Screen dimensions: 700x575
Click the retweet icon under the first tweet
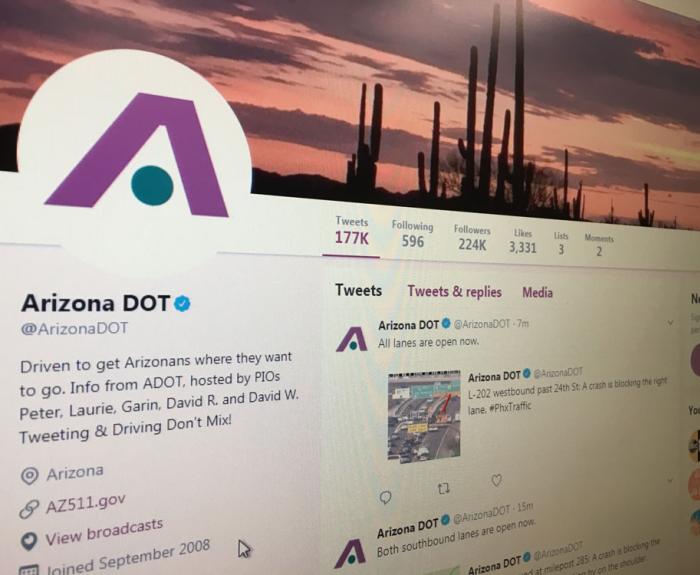443,489
